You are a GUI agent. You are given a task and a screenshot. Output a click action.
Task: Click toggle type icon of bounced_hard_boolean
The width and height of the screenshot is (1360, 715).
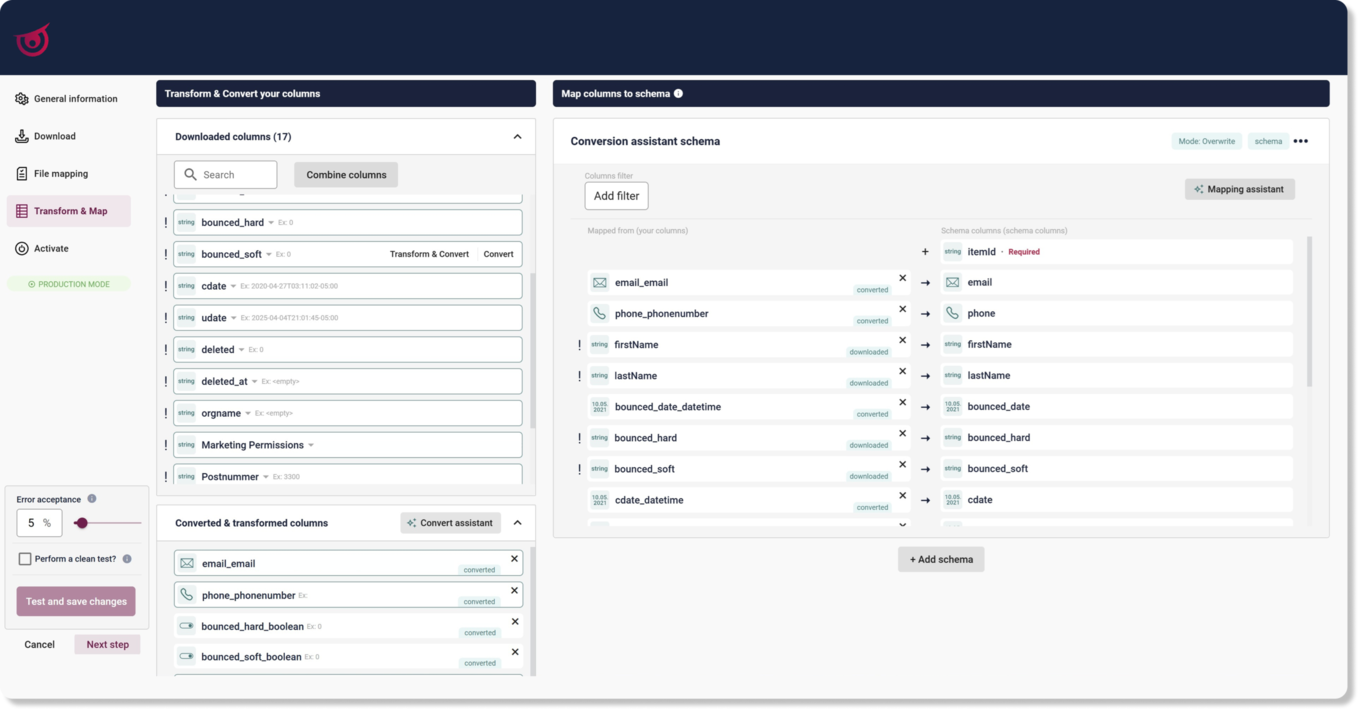click(187, 626)
